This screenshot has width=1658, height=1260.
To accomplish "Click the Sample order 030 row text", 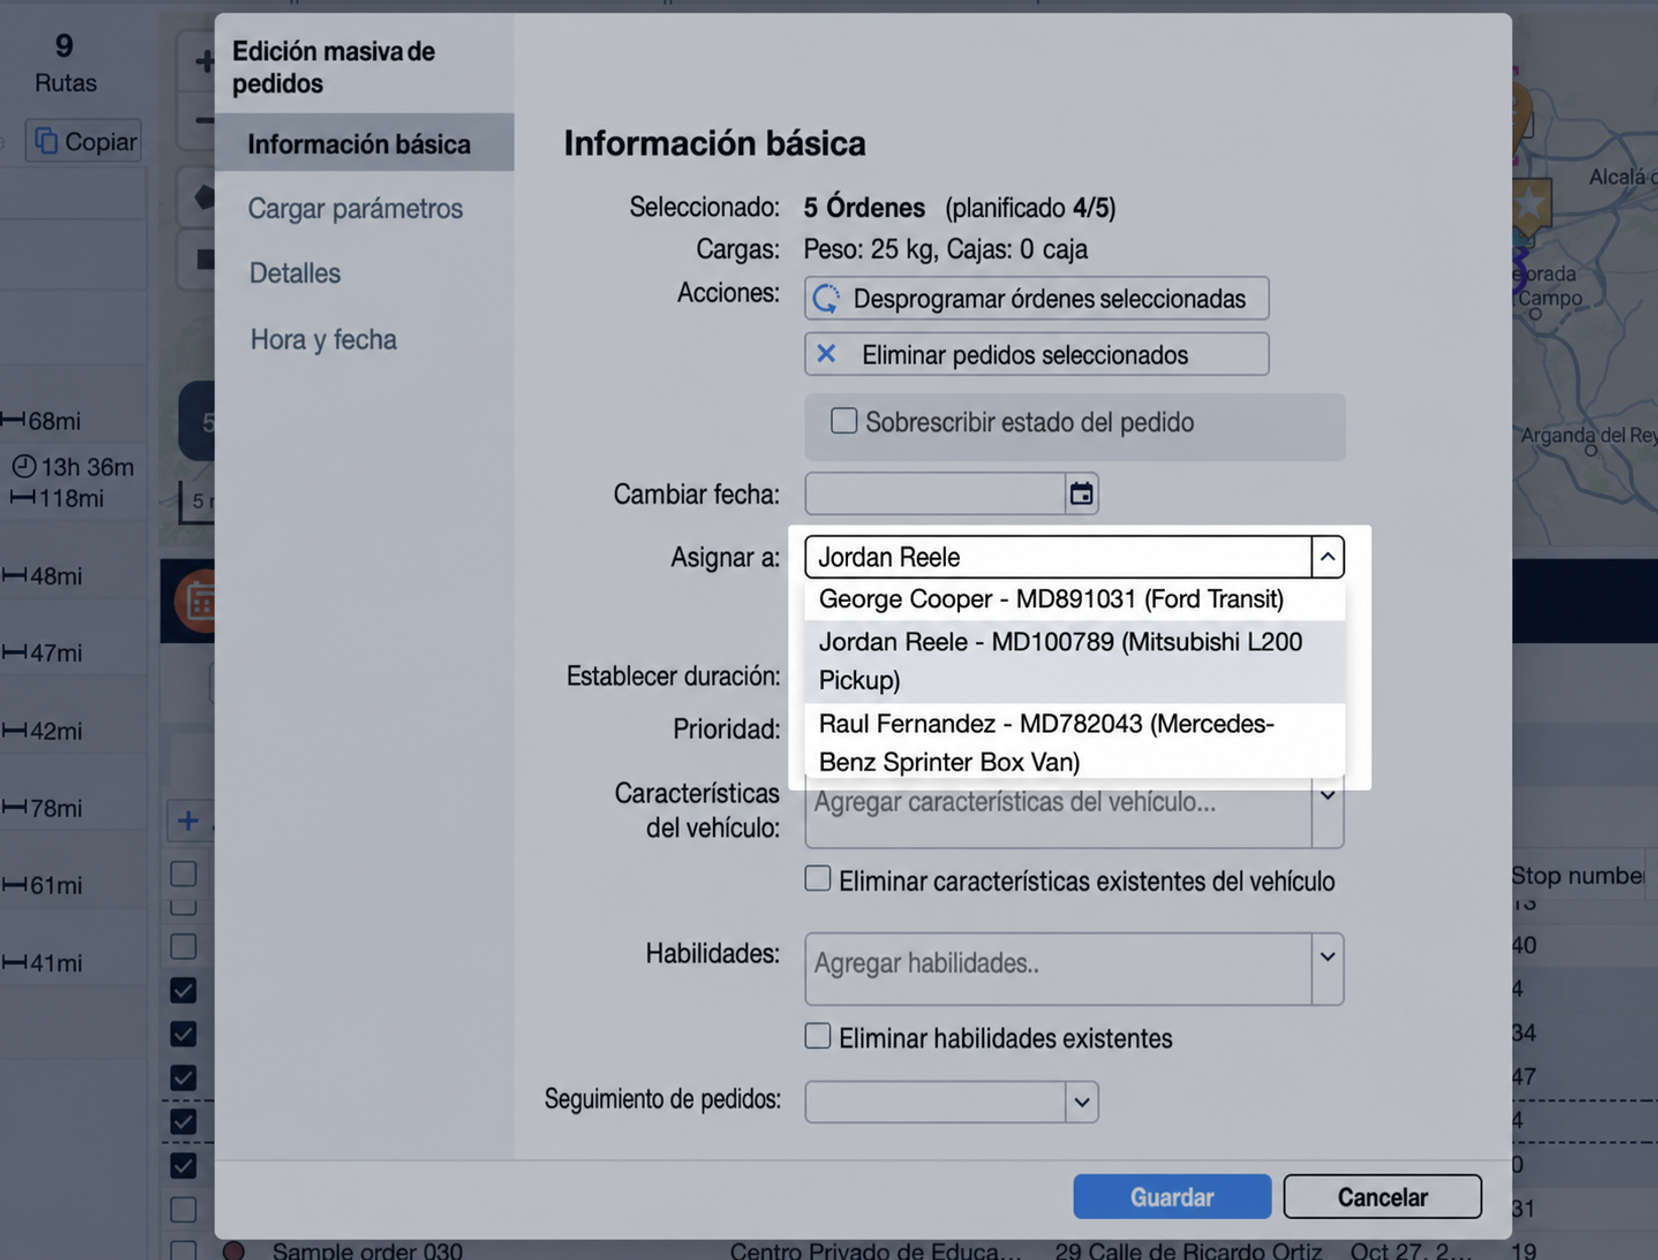I will 367,1250.
